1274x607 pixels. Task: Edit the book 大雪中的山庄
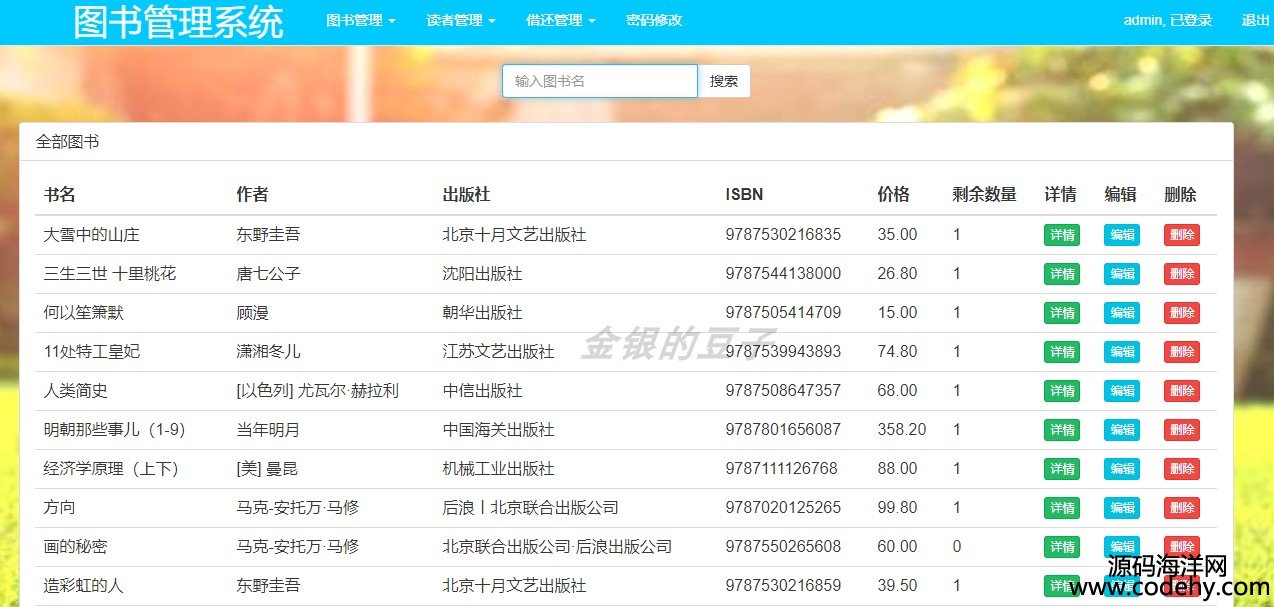(x=1122, y=235)
